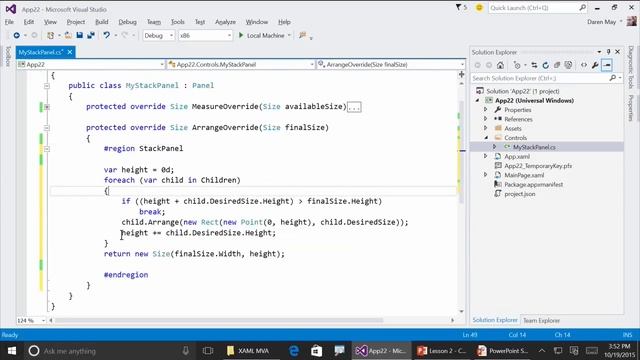
Task: Click the Quick Launch magnifier icon
Action: [582, 8]
